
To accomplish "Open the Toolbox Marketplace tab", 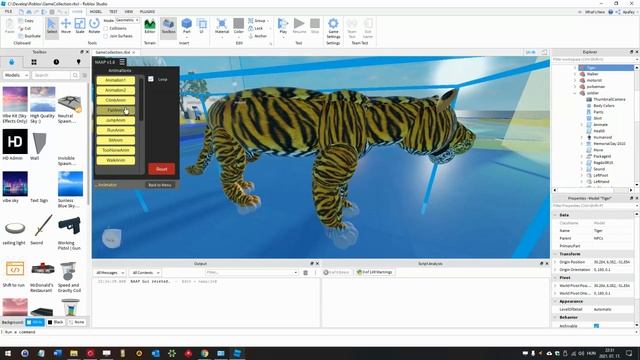I will [x=11, y=62].
